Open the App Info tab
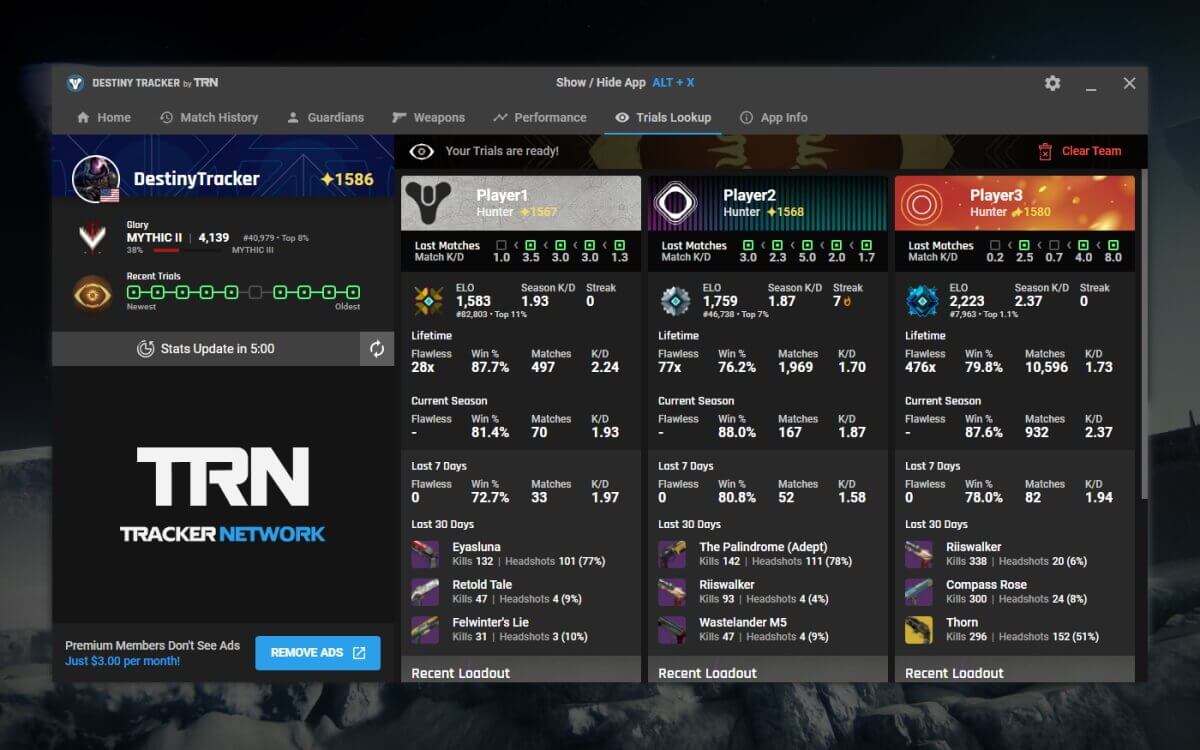Screen dimensions: 1200x750 coord(774,117)
